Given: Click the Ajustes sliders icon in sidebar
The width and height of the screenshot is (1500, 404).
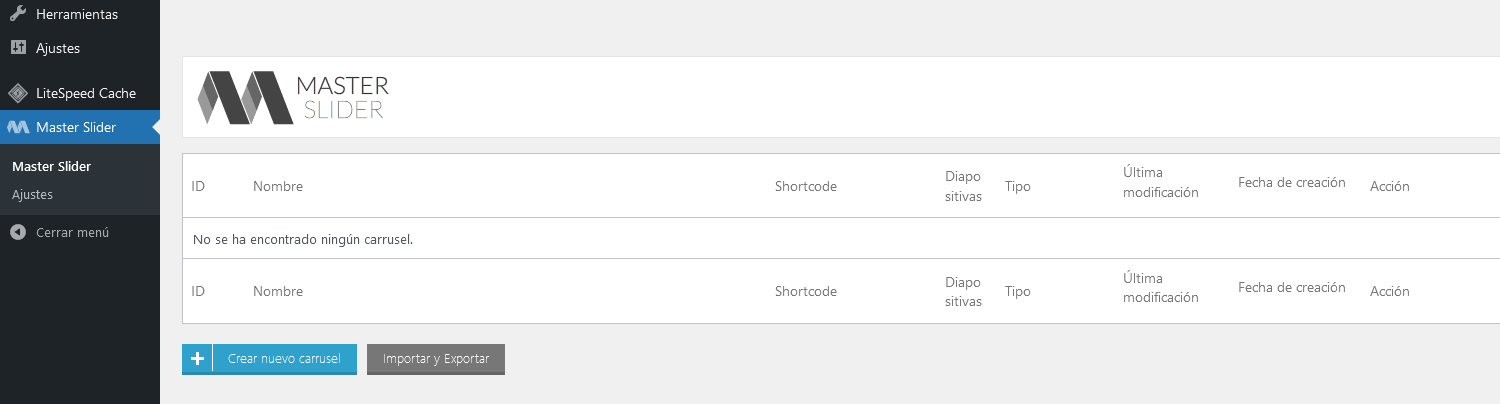Looking at the screenshot, I should pyautogui.click(x=18, y=47).
